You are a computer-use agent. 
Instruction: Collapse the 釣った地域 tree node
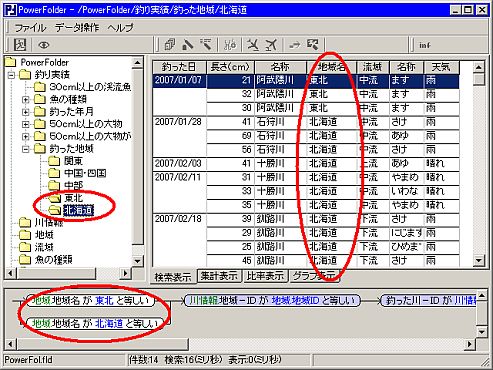(x=26, y=149)
